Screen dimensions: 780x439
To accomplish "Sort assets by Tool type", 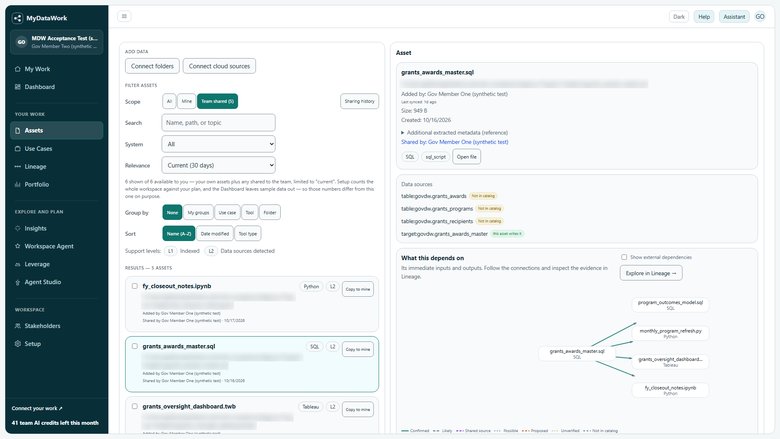I will (x=248, y=234).
